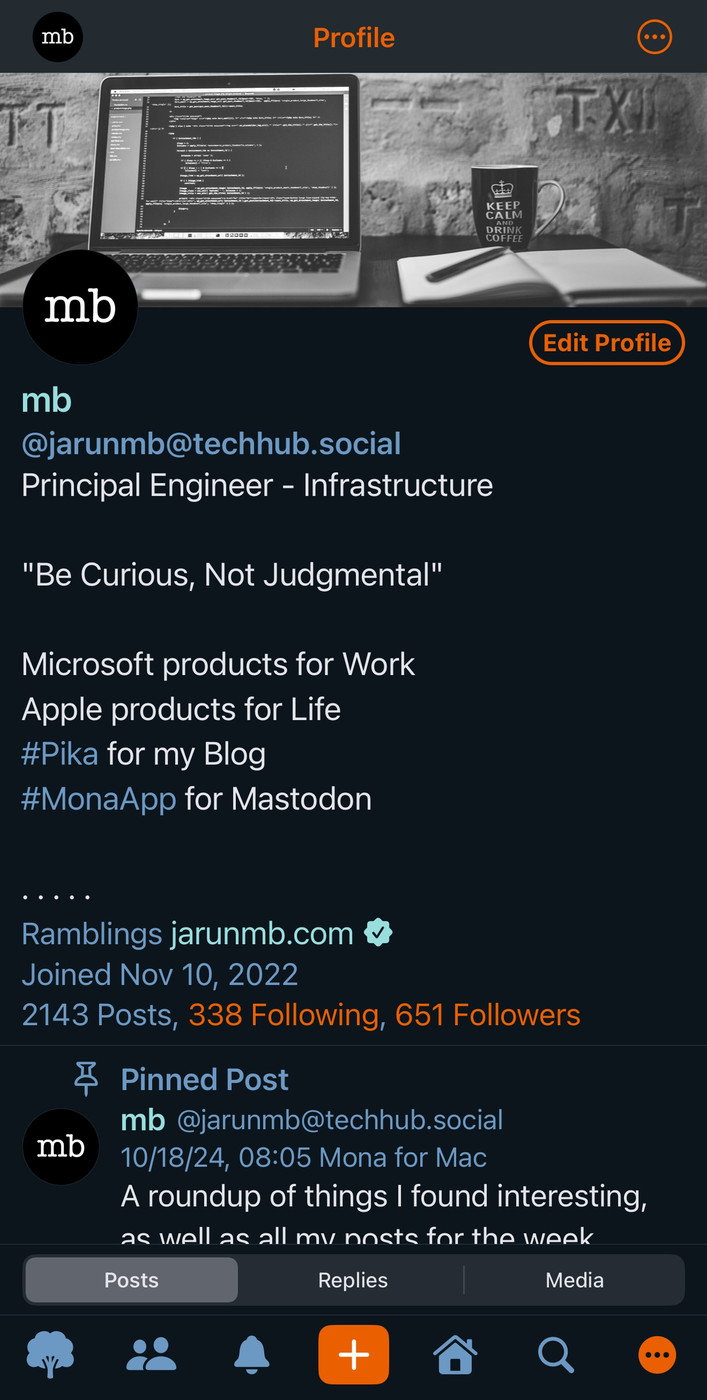The height and width of the screenshot is (1400, 707).
Task: Open notifications bell icon
Action: click(252, 1355)
